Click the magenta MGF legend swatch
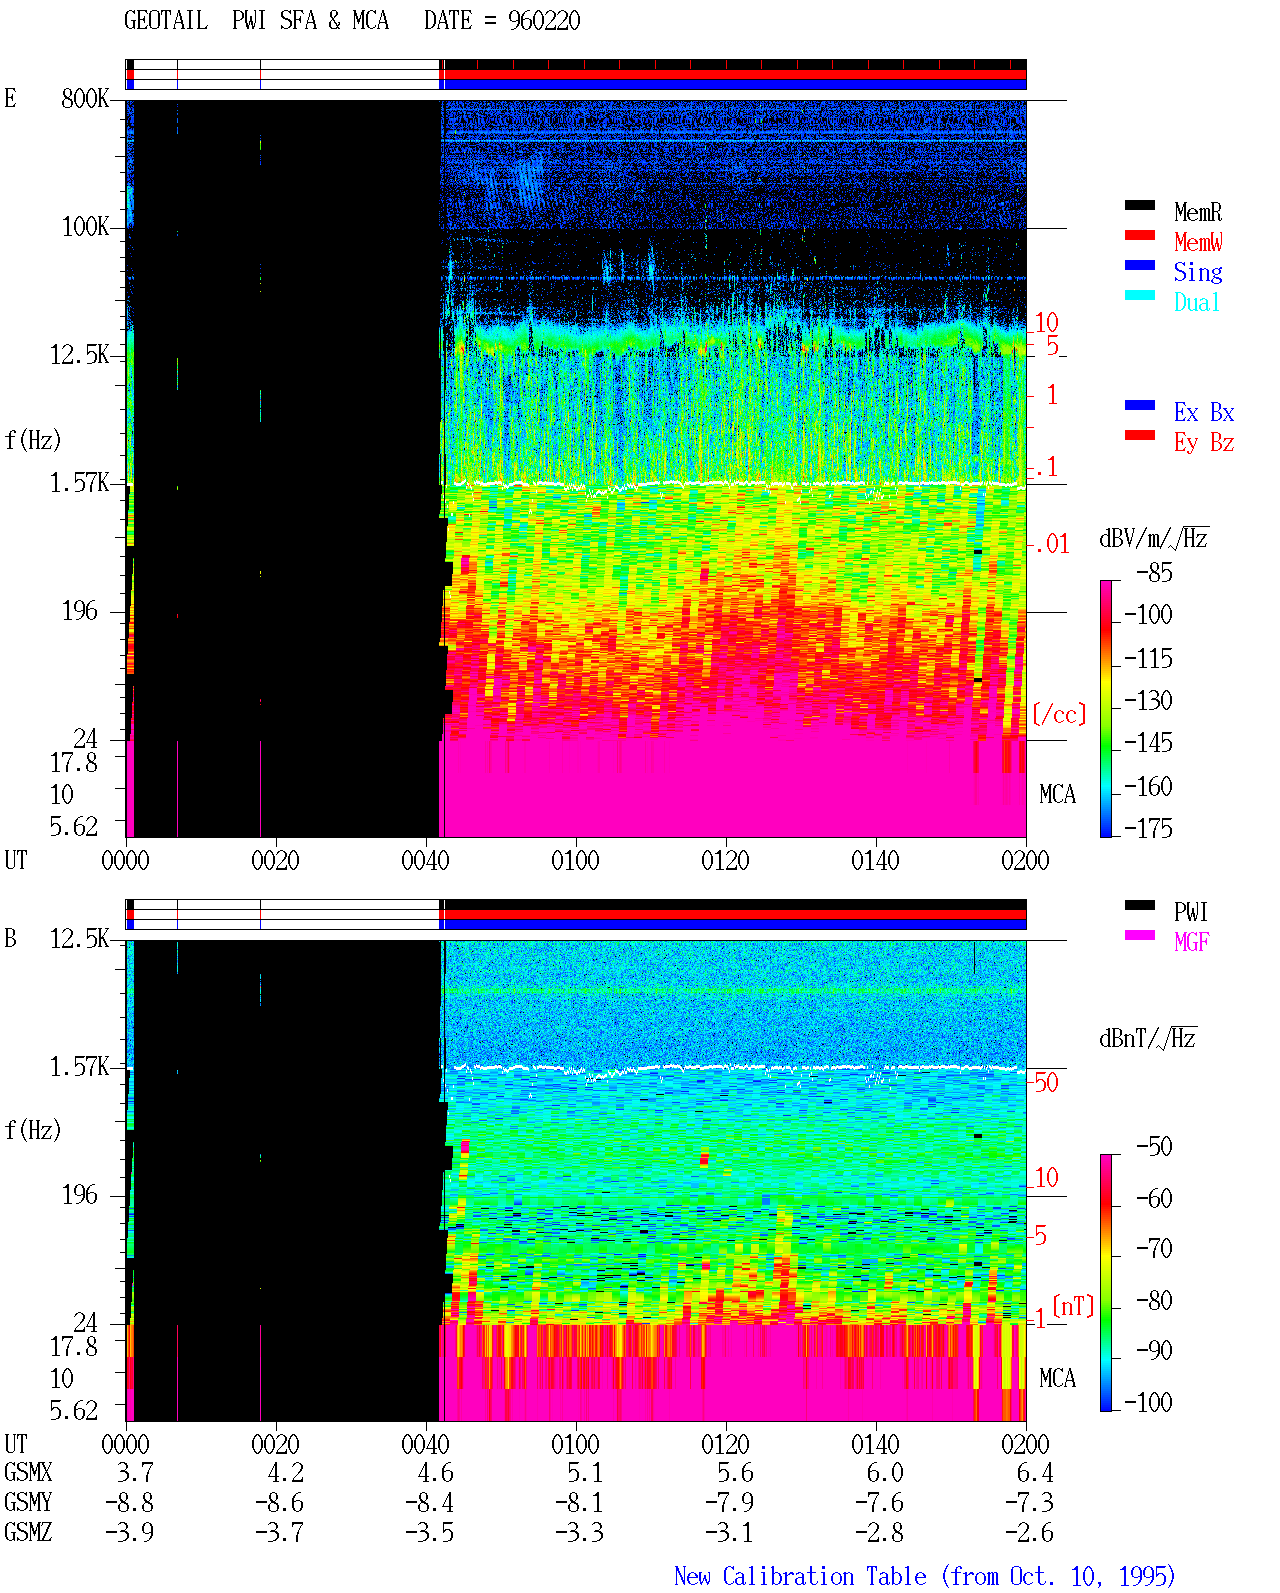 click(x=1140, y=935)
